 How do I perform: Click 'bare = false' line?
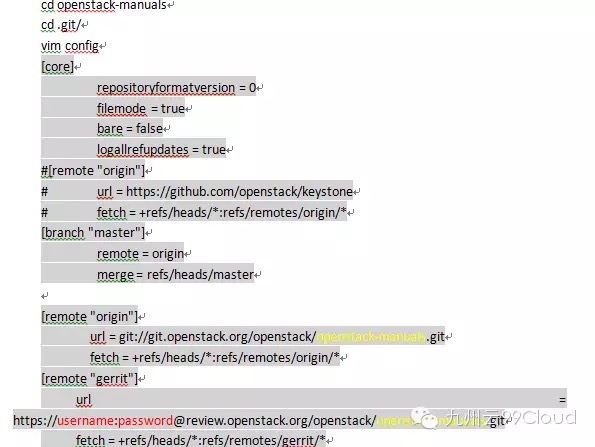coord(130,129)
